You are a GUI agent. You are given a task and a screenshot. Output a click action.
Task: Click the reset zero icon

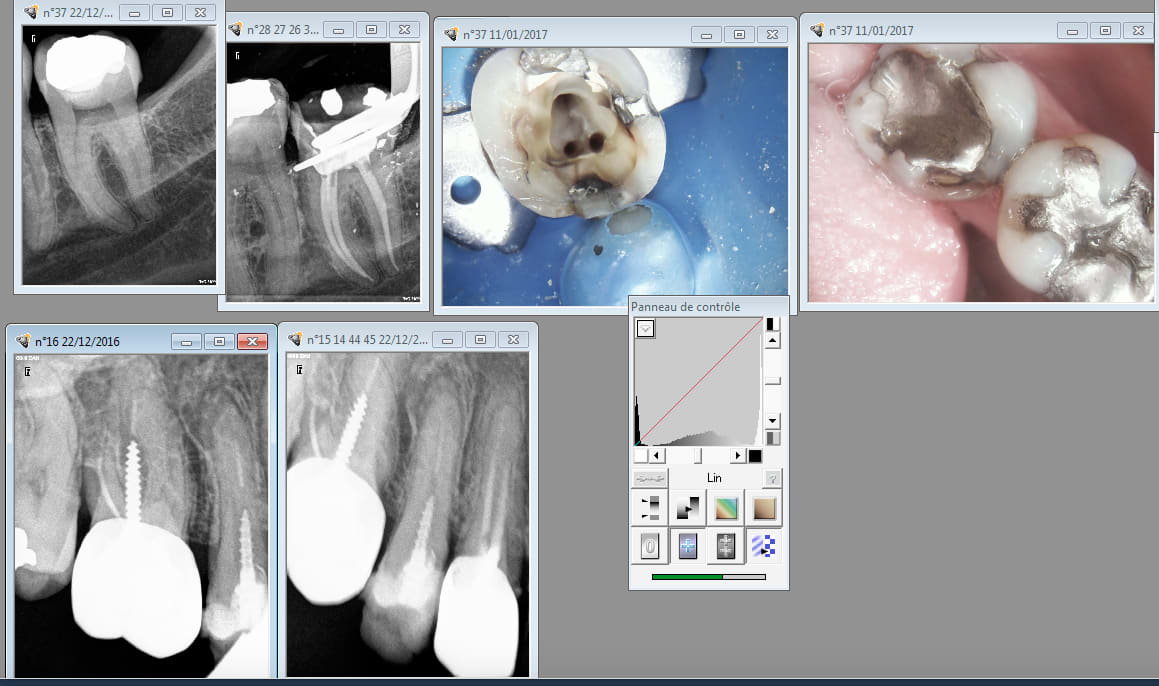coord(650,547)
